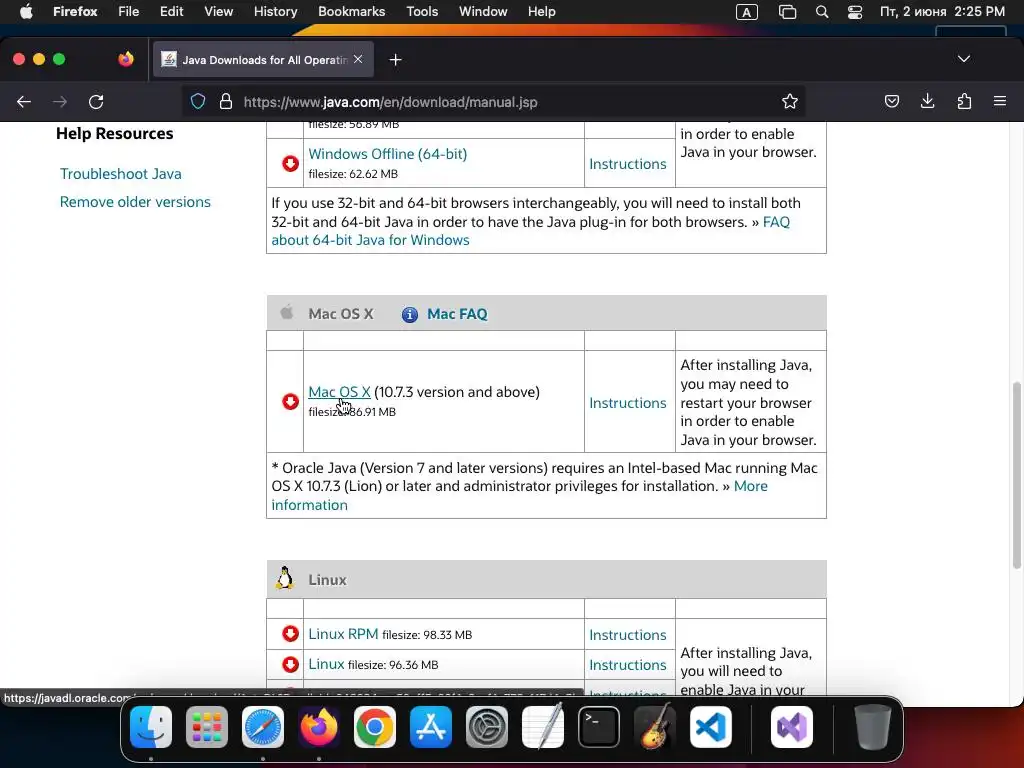This screenshot has width=1024, height=768.
Task: Open a new tab with plus button
Action: click(x=395, y=60)
